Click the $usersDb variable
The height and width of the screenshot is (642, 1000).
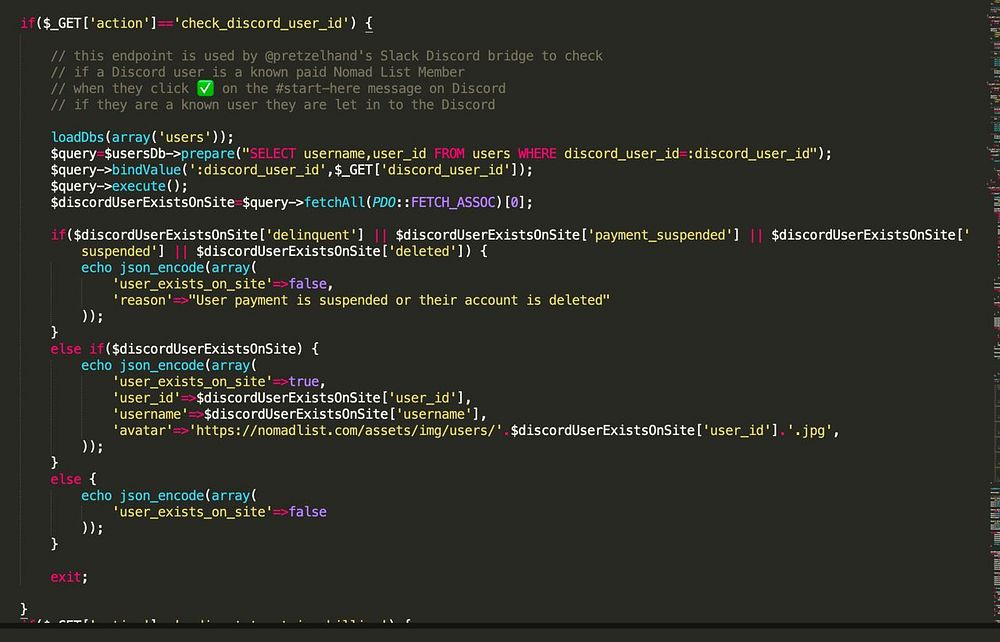pyautogui.click(x=135, y=154)
